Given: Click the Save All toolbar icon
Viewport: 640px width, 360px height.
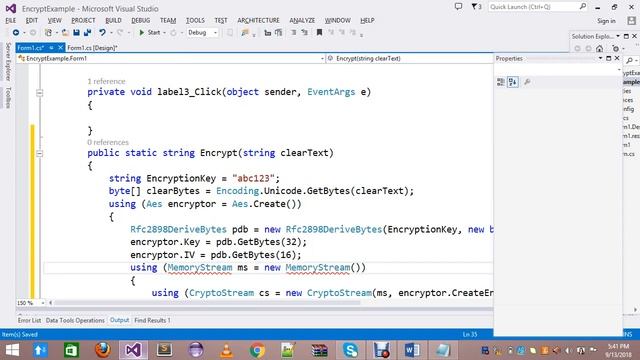Looking at the screenshot, I should 87,33.
